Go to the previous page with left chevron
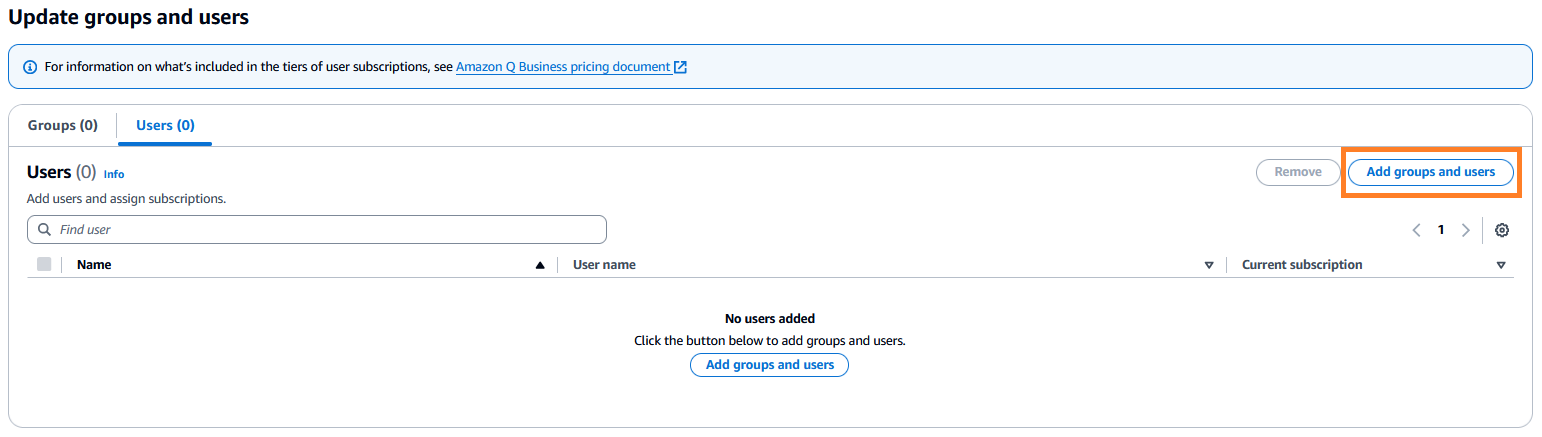The height and width of the screenshot is (437, 1542). click(x=1416, y=230)
